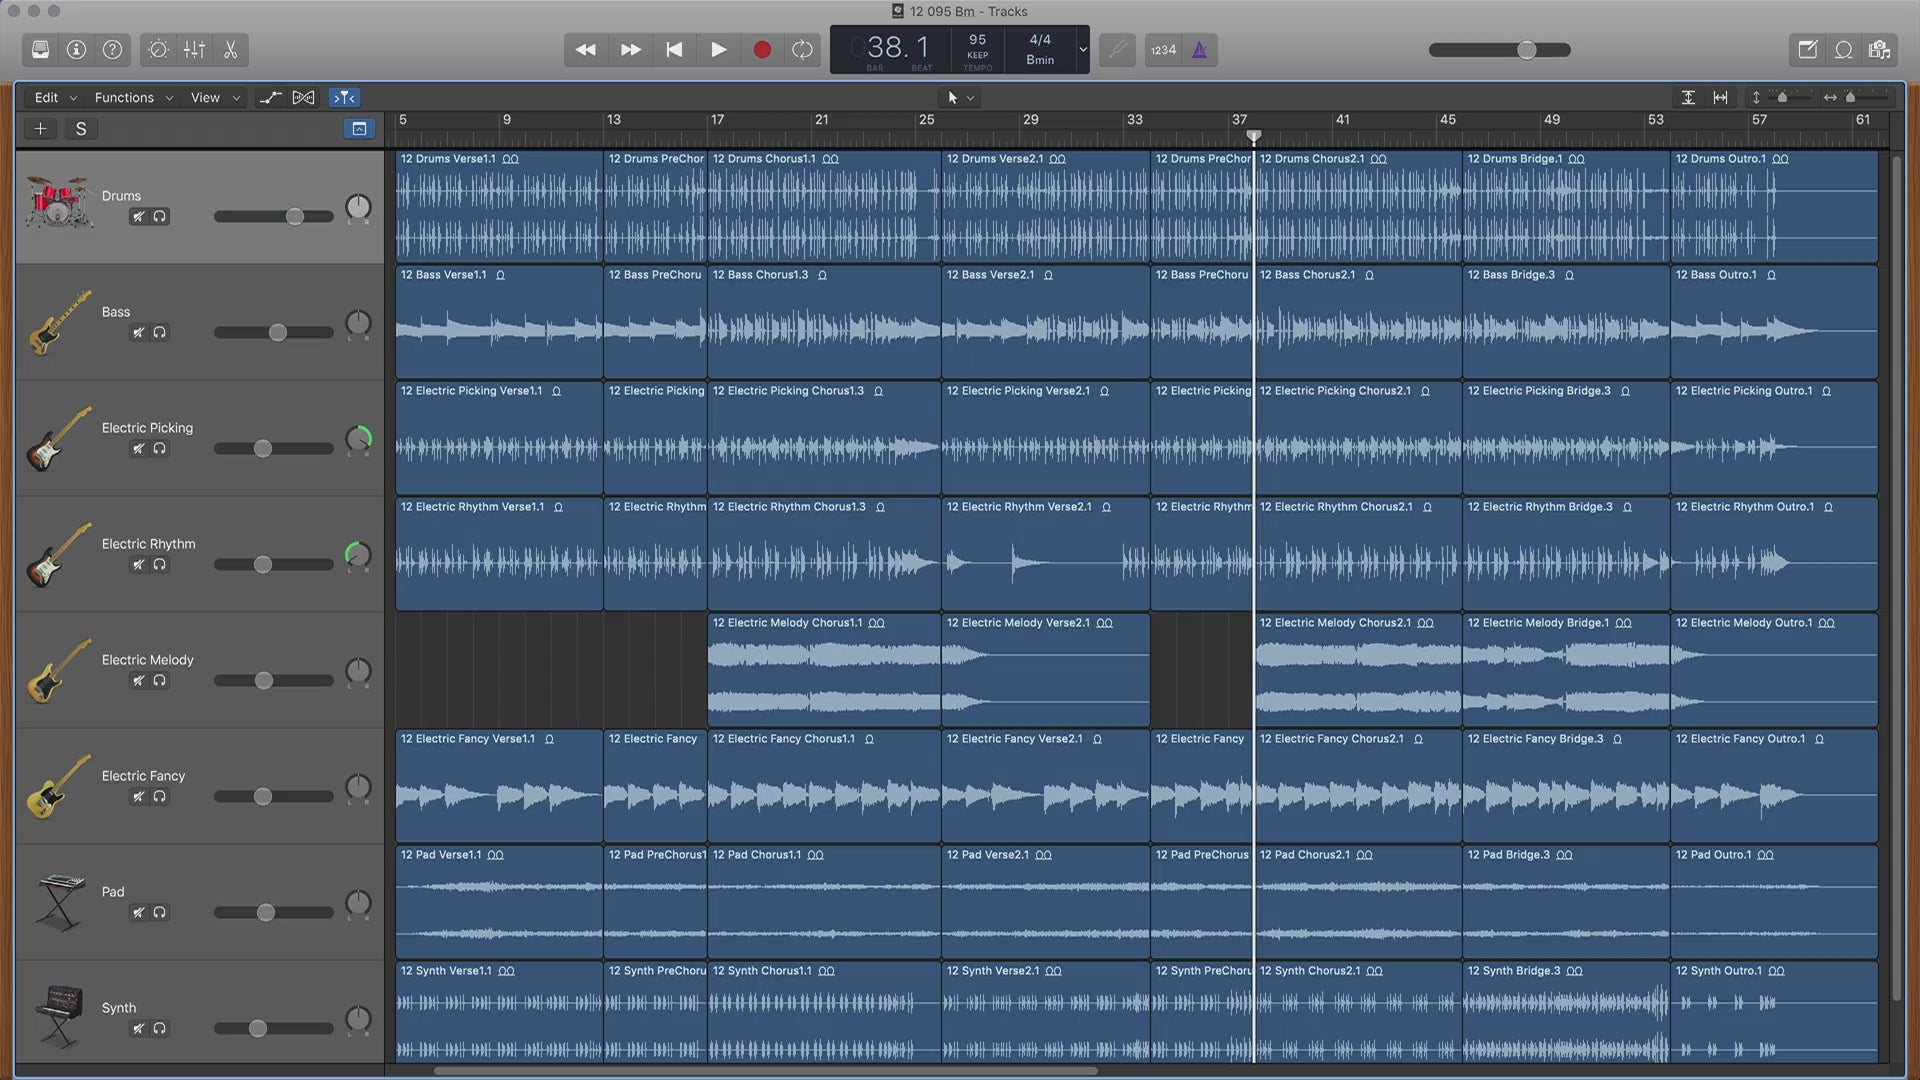Open the View menu
This screenshot has width=1920, height=1080.
coord(215,98)
